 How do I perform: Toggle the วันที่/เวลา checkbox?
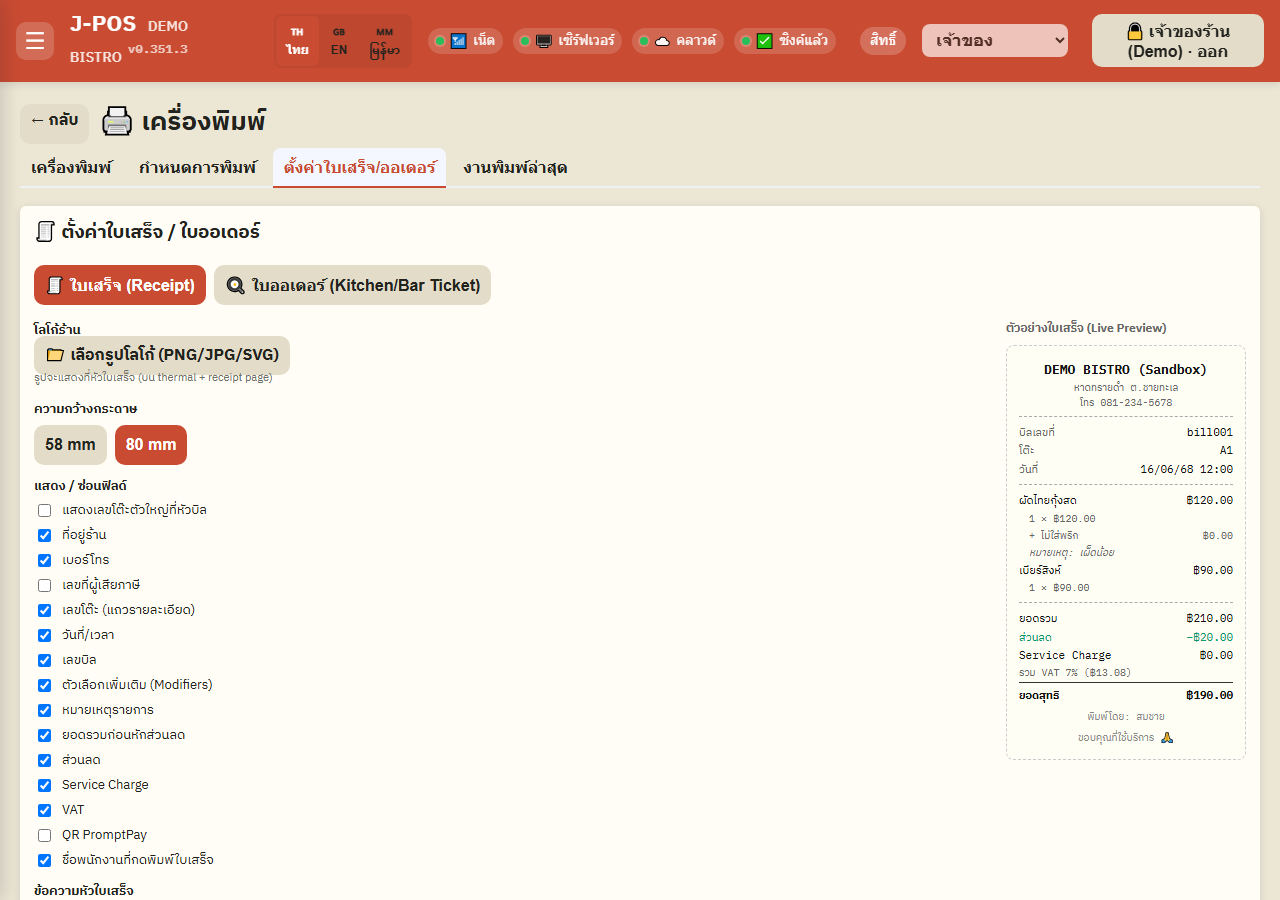coord(44,635)
